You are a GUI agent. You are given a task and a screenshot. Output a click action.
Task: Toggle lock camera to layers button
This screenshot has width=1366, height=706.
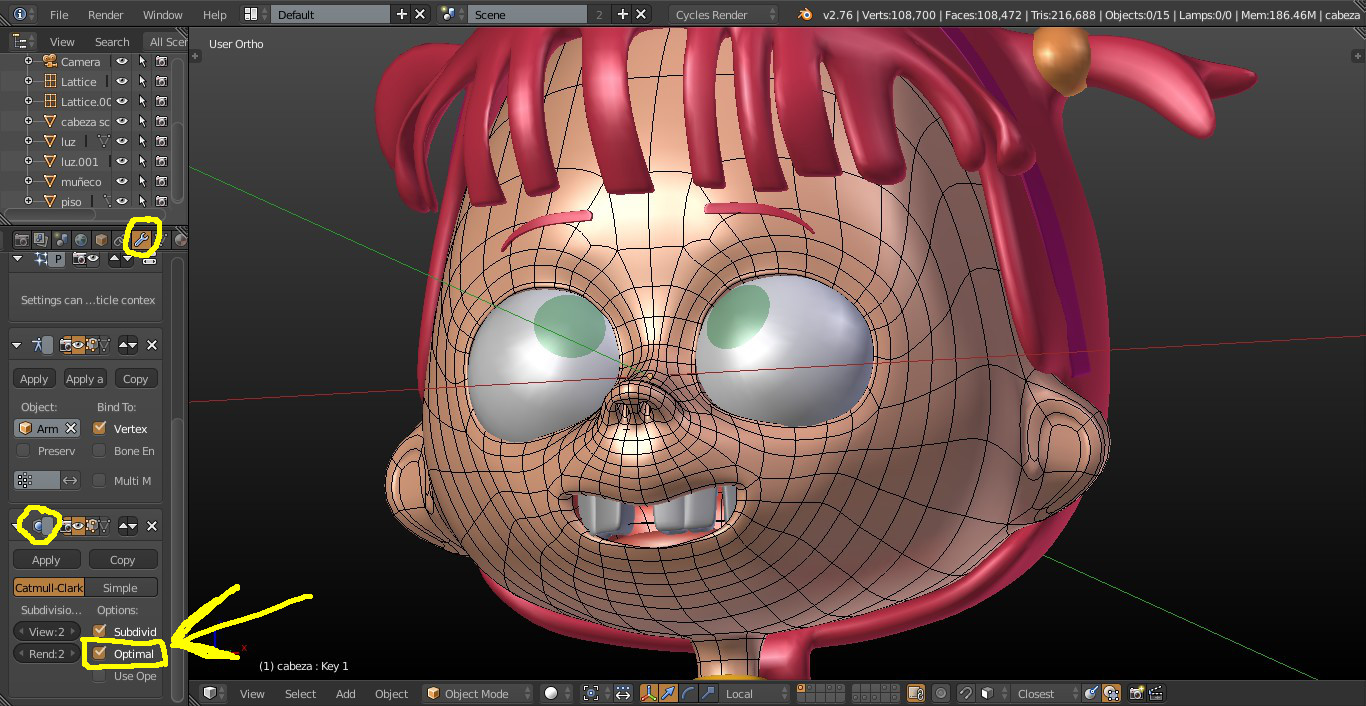pos(915,693)
